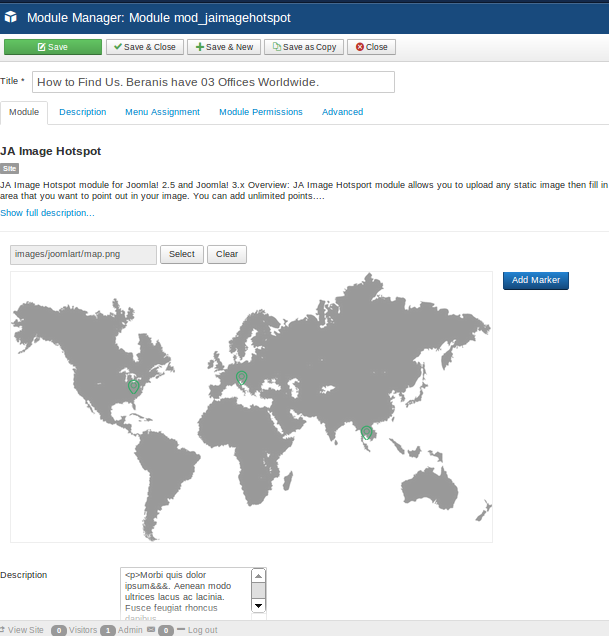Click the Joomla module cube icon in header
Screen dimensions: 609x636
[11, 17]
